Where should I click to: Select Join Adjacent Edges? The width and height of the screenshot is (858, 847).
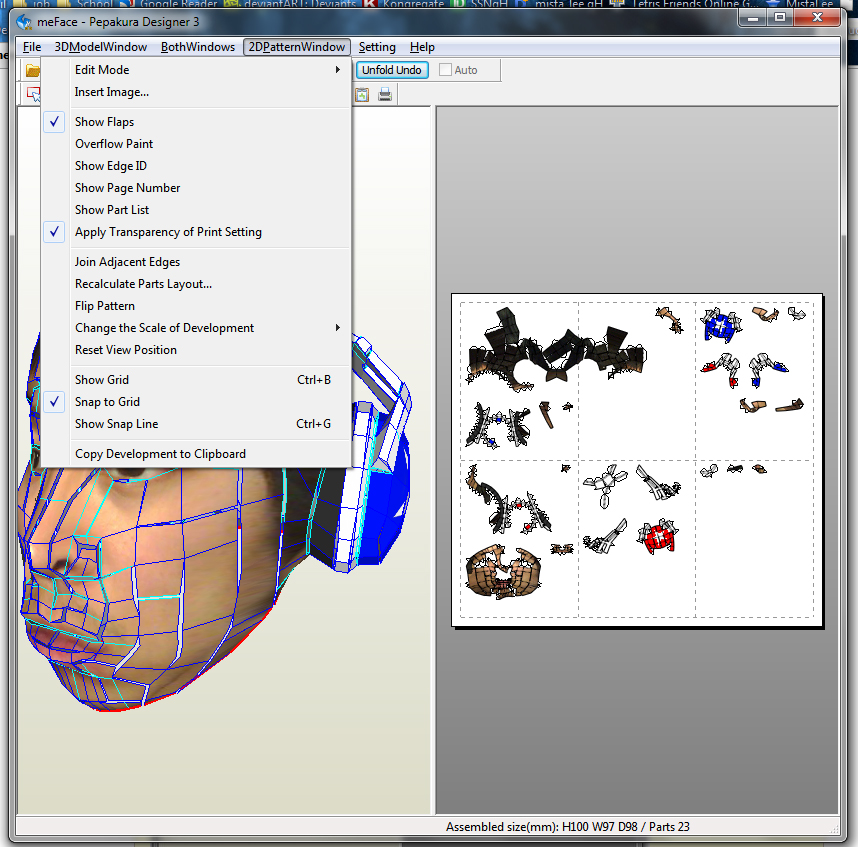pos(196,262)
